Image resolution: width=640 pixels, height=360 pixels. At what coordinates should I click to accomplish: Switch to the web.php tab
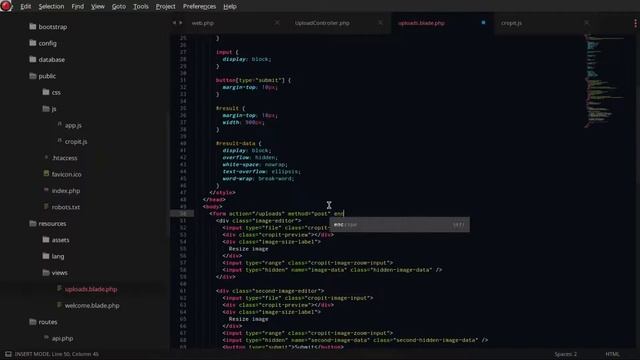pyautogui.click(x=203, y=23)
